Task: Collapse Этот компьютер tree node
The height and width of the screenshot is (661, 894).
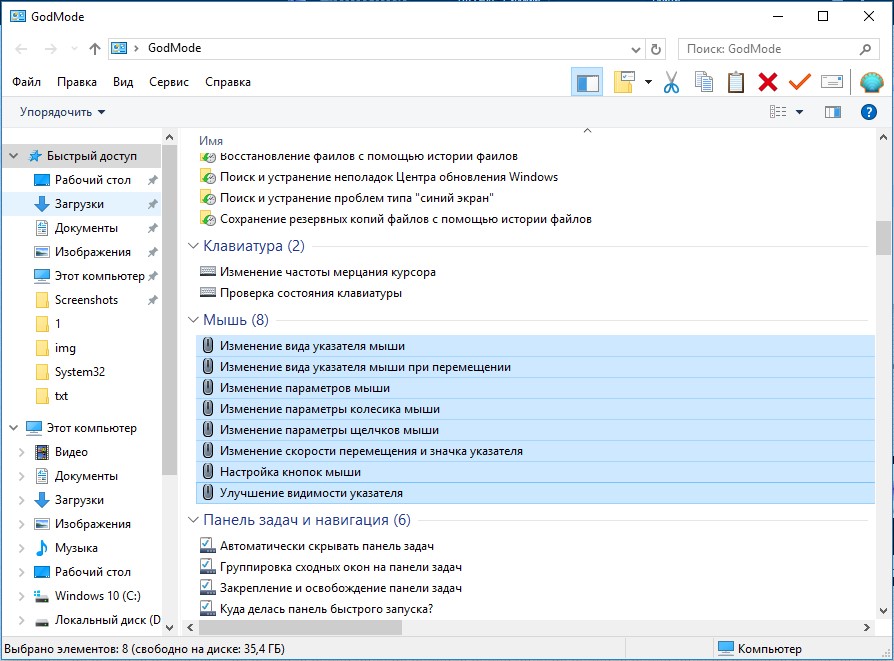Action: coord(14,428)
